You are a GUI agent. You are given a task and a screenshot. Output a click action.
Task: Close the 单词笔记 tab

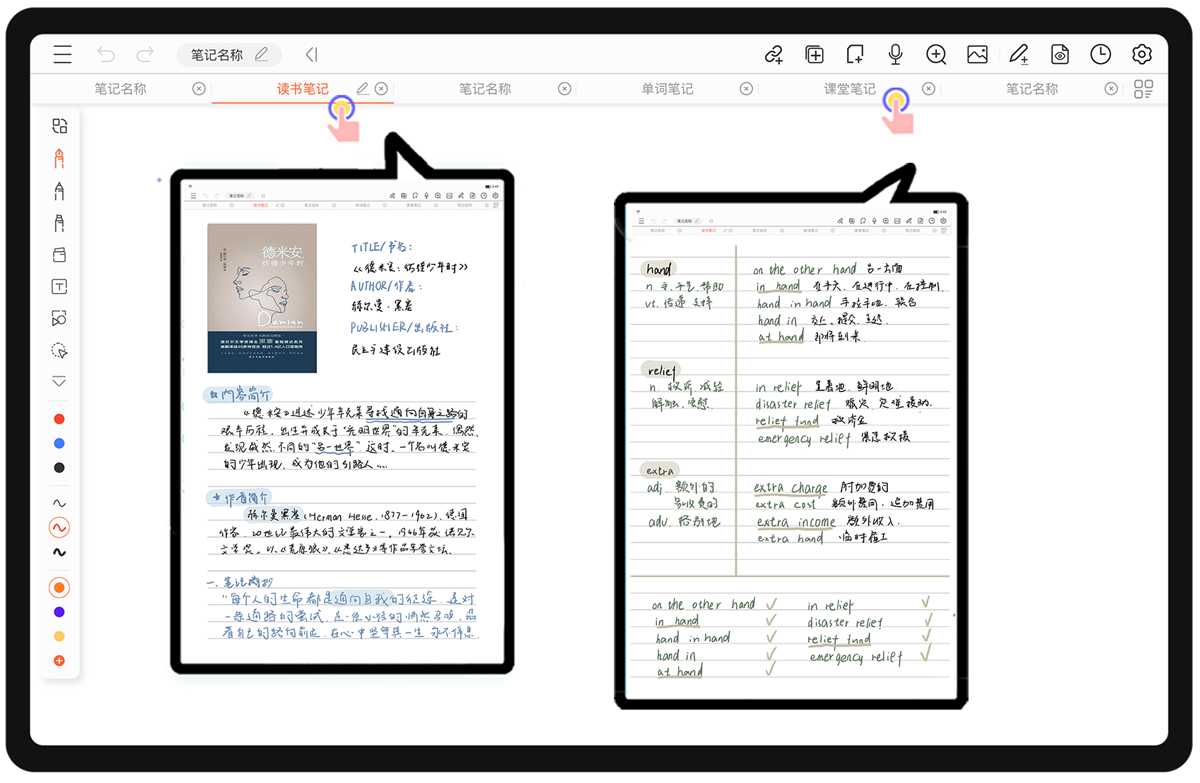click(x=746, y=89)
